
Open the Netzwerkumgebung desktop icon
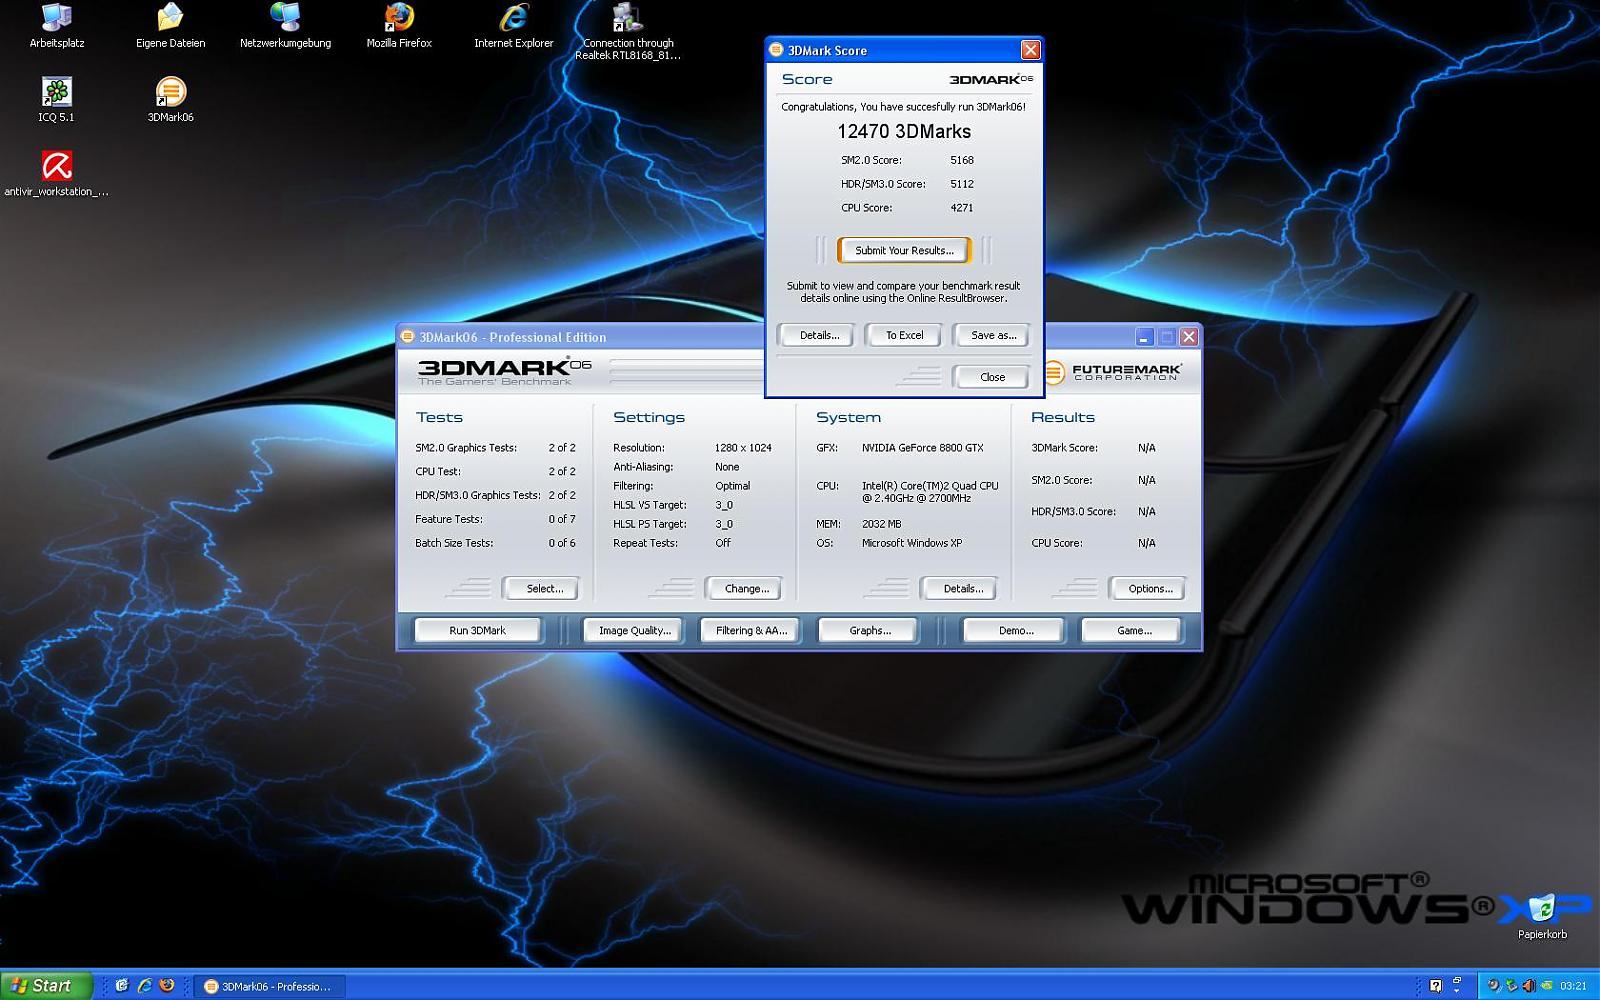[x=285, y=26]
